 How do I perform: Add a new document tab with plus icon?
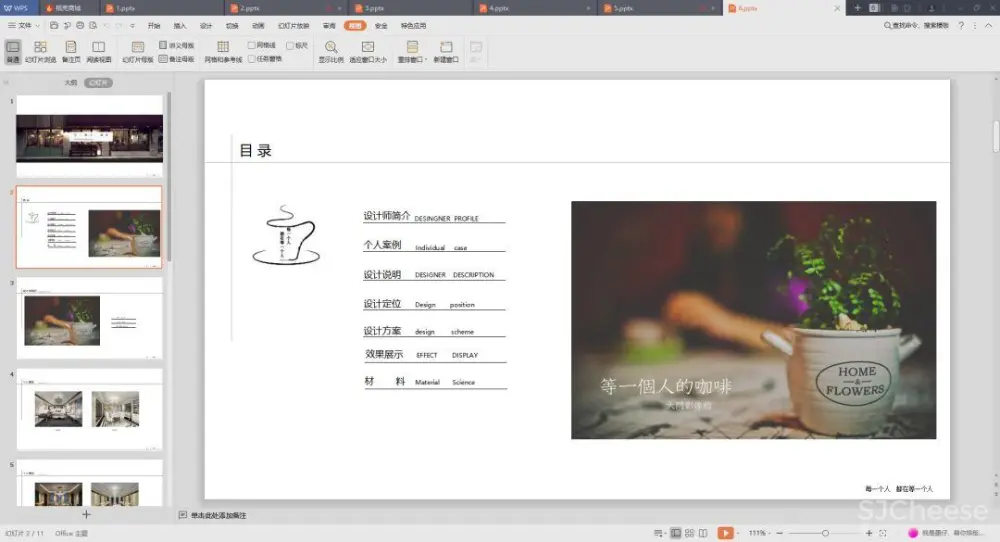857,8
